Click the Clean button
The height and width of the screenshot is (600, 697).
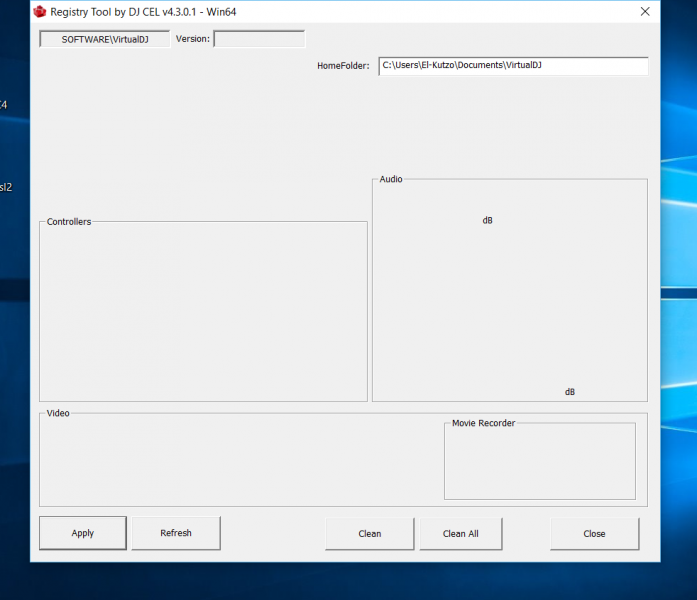coord(369,533)
